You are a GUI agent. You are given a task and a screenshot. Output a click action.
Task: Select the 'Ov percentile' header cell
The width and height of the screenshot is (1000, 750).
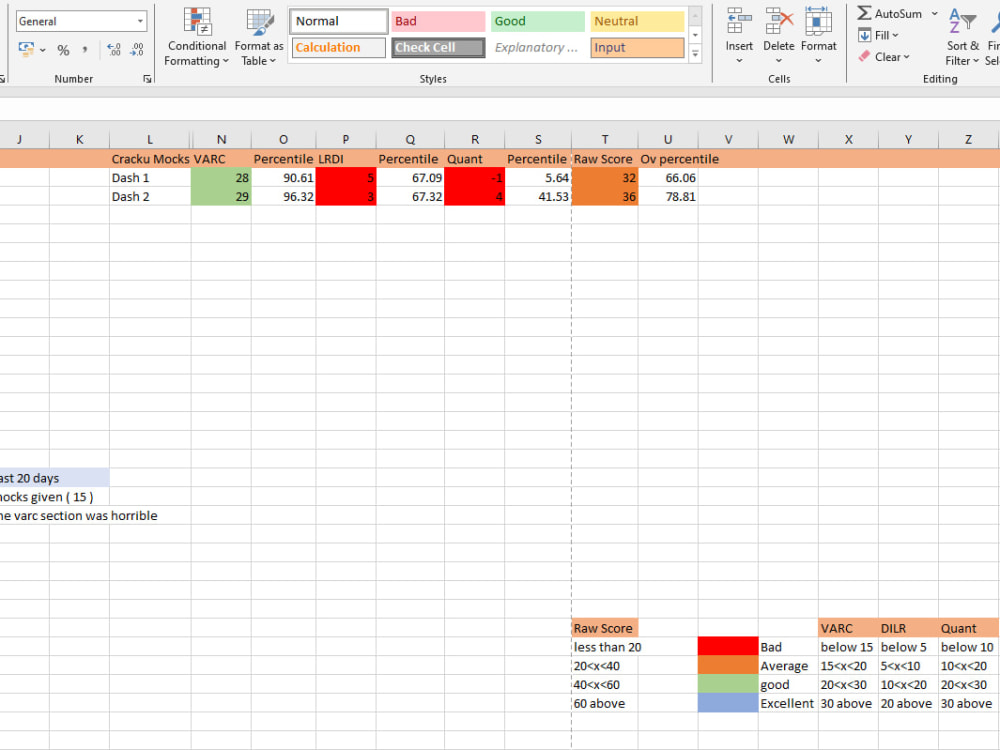pyautogui.click(x=668, y=159)
